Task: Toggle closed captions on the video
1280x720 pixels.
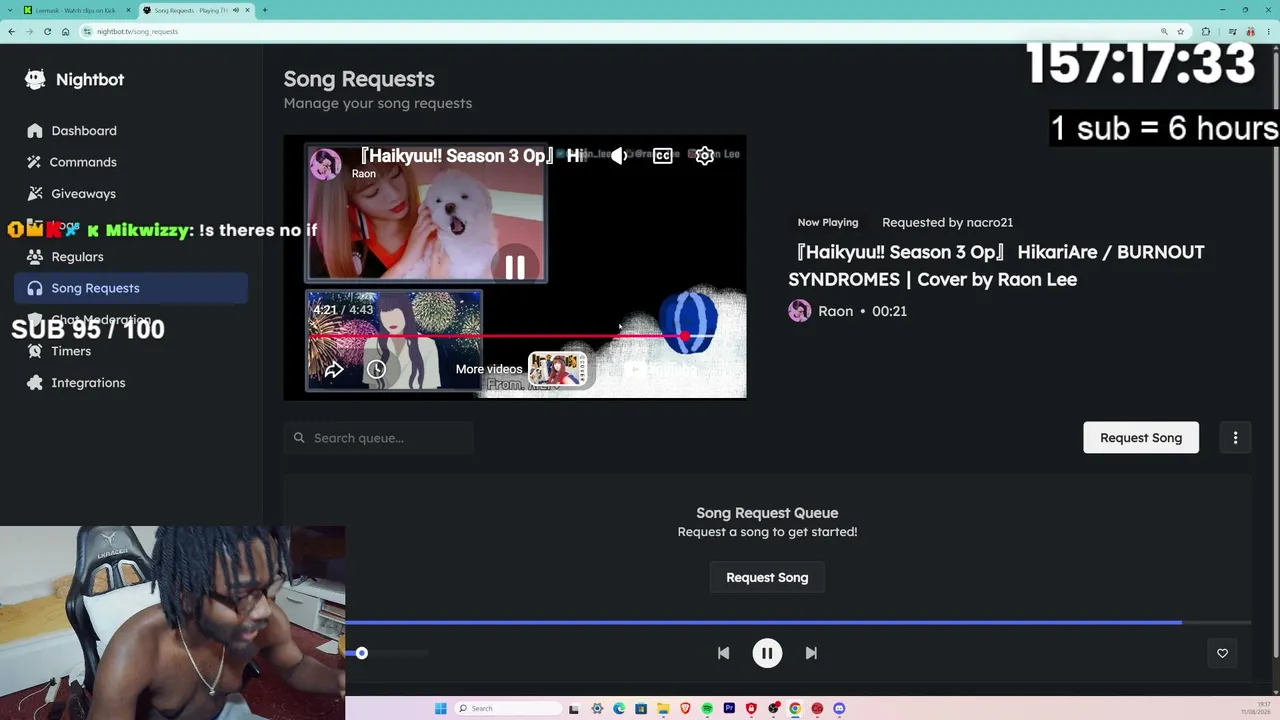Action: [x=662, y=155]
